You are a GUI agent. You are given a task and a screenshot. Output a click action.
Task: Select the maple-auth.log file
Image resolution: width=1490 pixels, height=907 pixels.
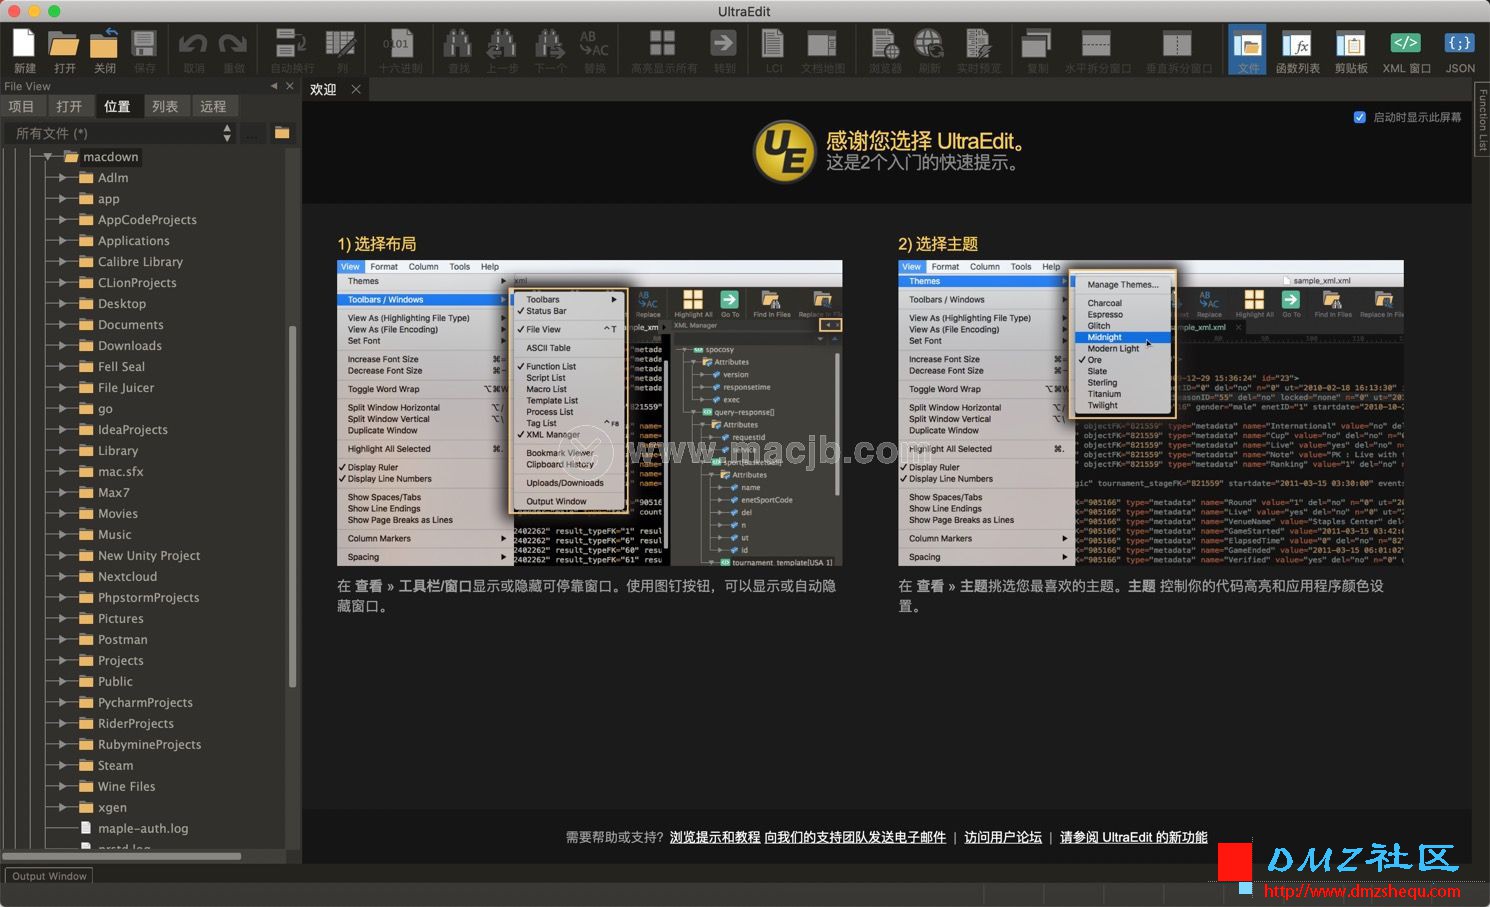pos(143,829)
